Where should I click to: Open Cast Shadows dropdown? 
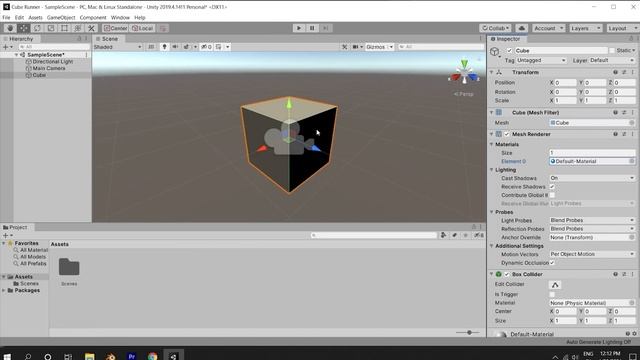point(592,178)
